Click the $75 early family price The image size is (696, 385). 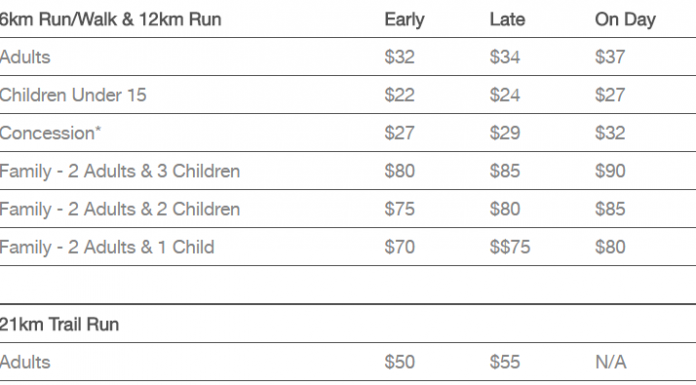(399, 209)
